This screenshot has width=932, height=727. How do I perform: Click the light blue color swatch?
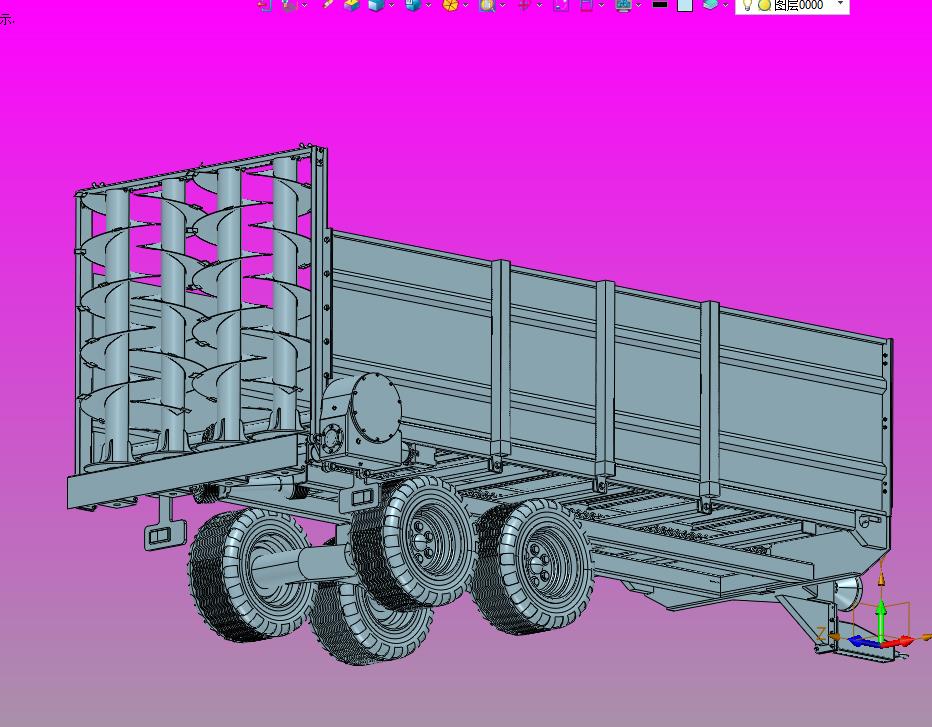[x=685, y=5]
